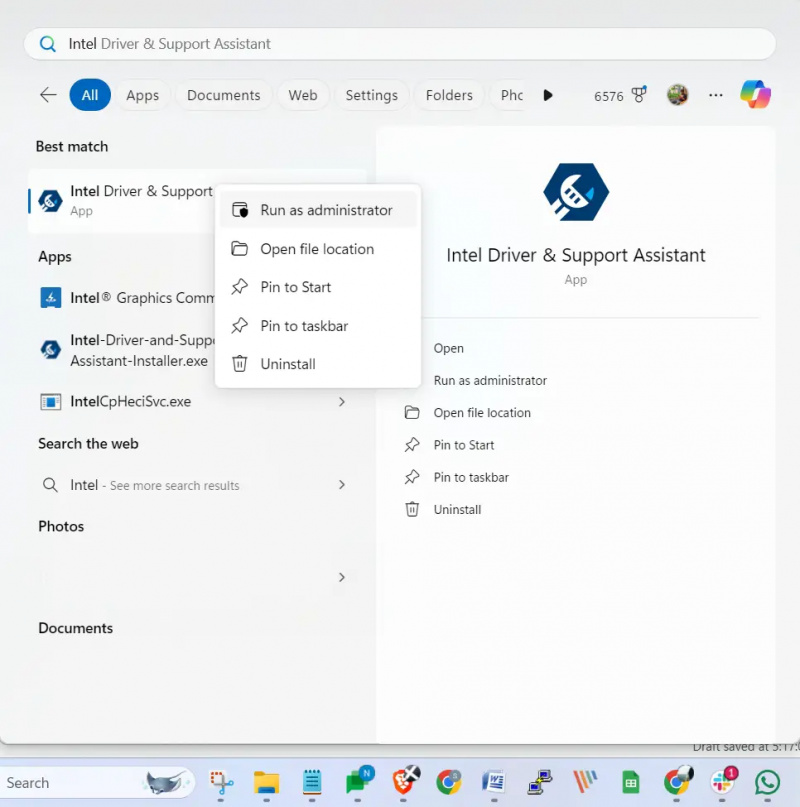Select the Intel-Driver-and-Support Assistant-Installer.exe text
The width and height of the screenshot is (800, 807).
click(142, 350)
